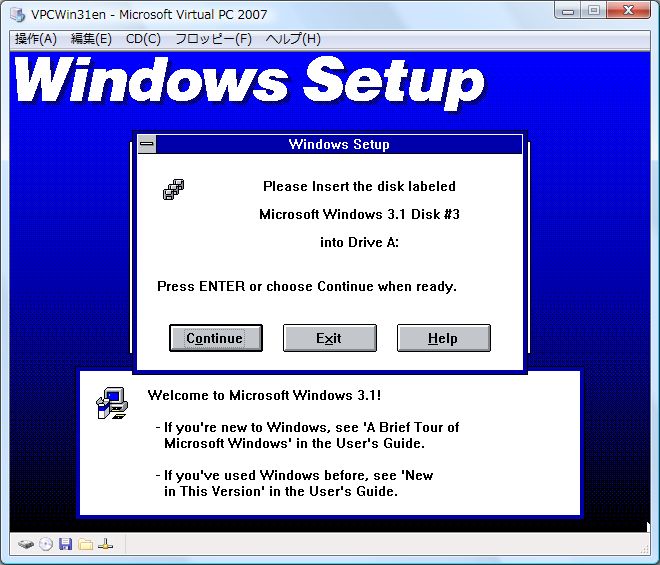
Task: Open the Windows Setup dialog control-menu box
Action: tap(147, 144)
